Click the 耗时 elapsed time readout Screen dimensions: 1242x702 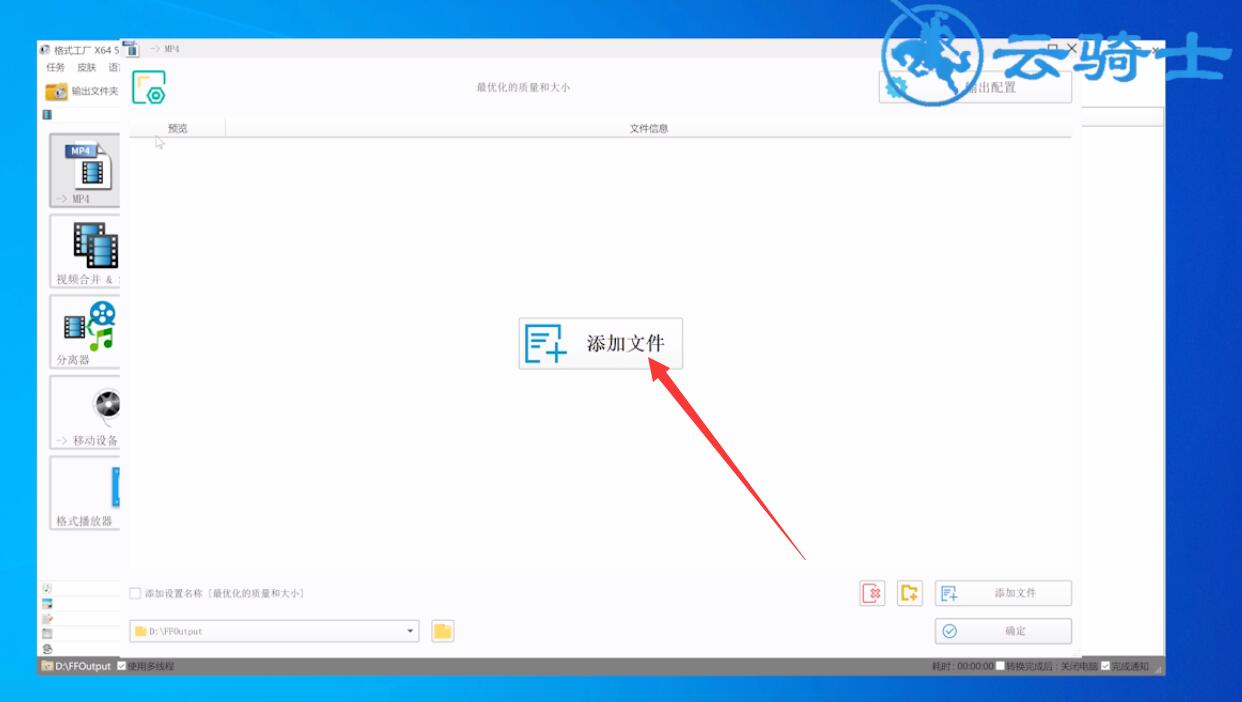pyautogui.click(x=962, y=666)
